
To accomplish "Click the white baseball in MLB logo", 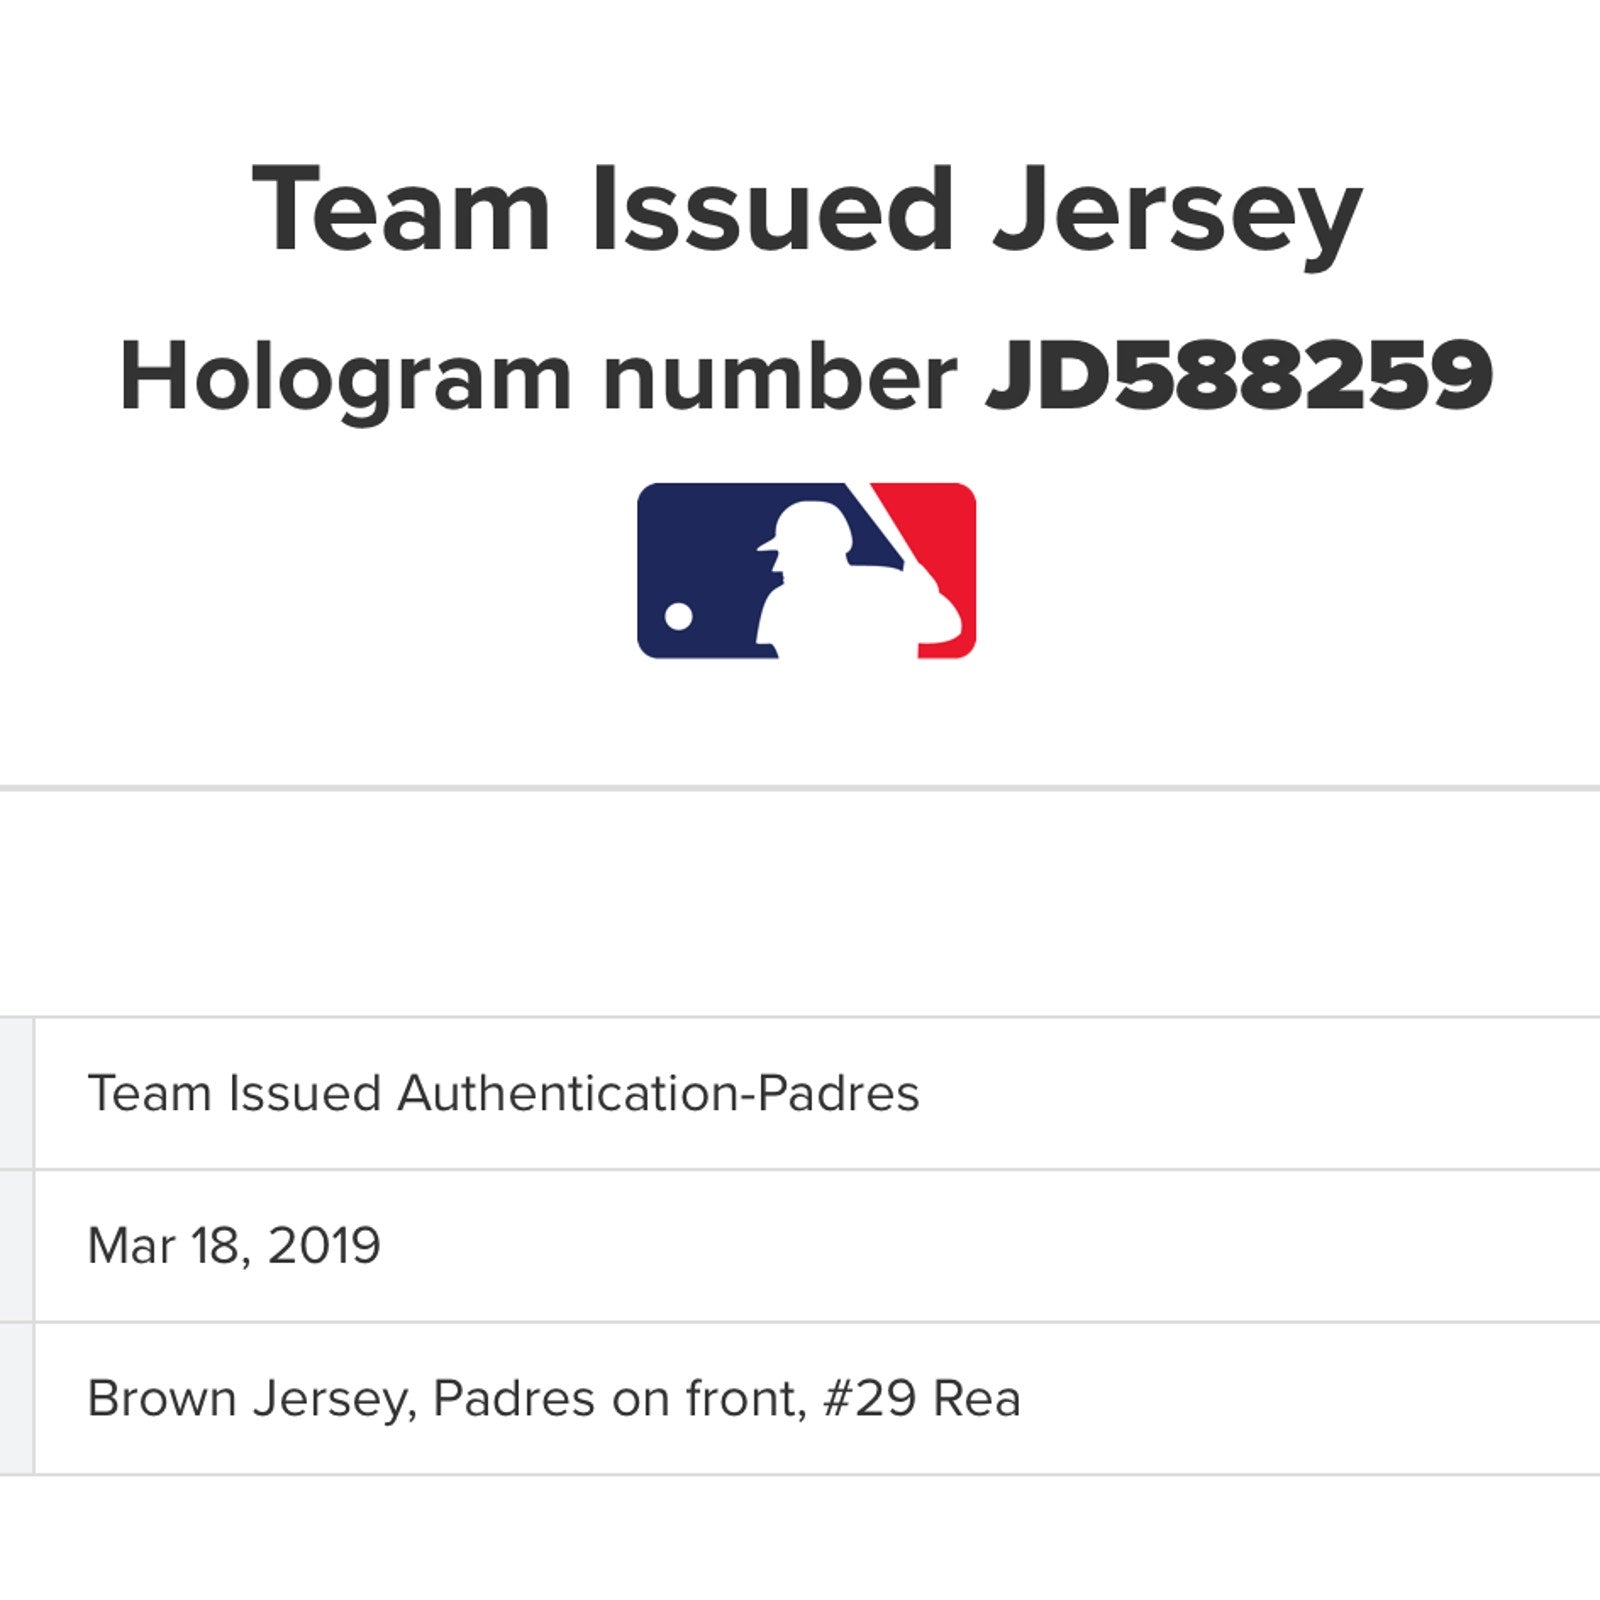I will [679, 615].
